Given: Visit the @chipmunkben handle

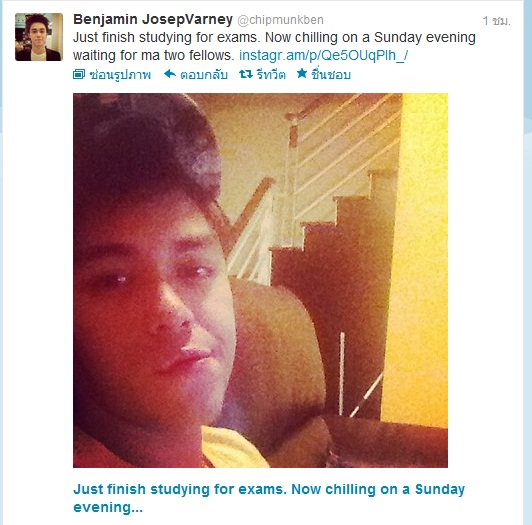Looking at the screenshot, I should click(280, 20).
